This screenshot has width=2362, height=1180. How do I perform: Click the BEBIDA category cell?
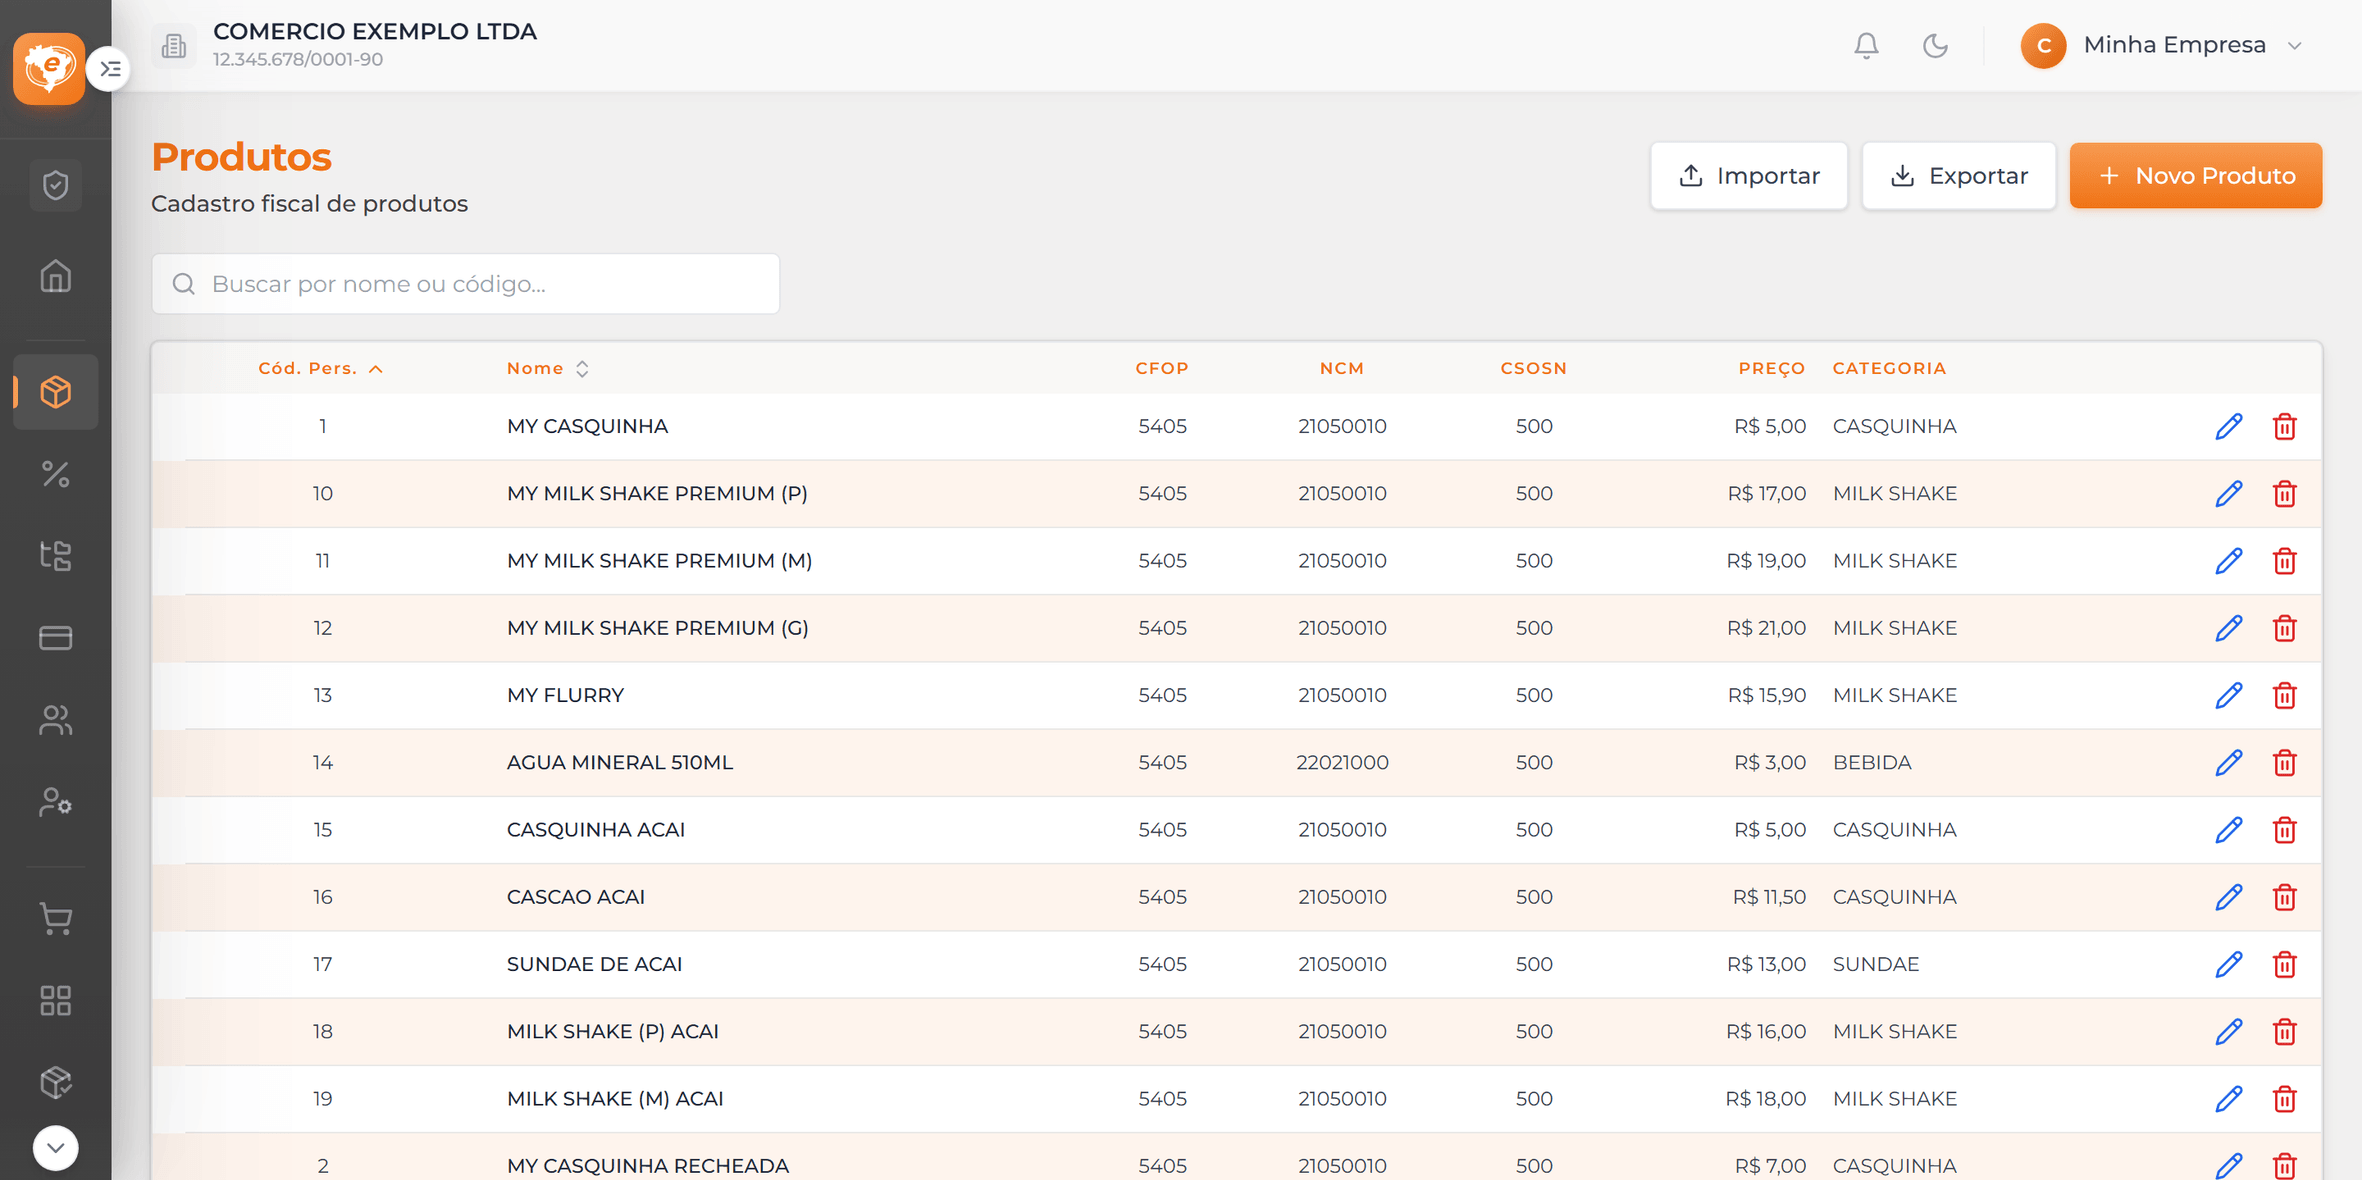click(x=1872, y=762)
